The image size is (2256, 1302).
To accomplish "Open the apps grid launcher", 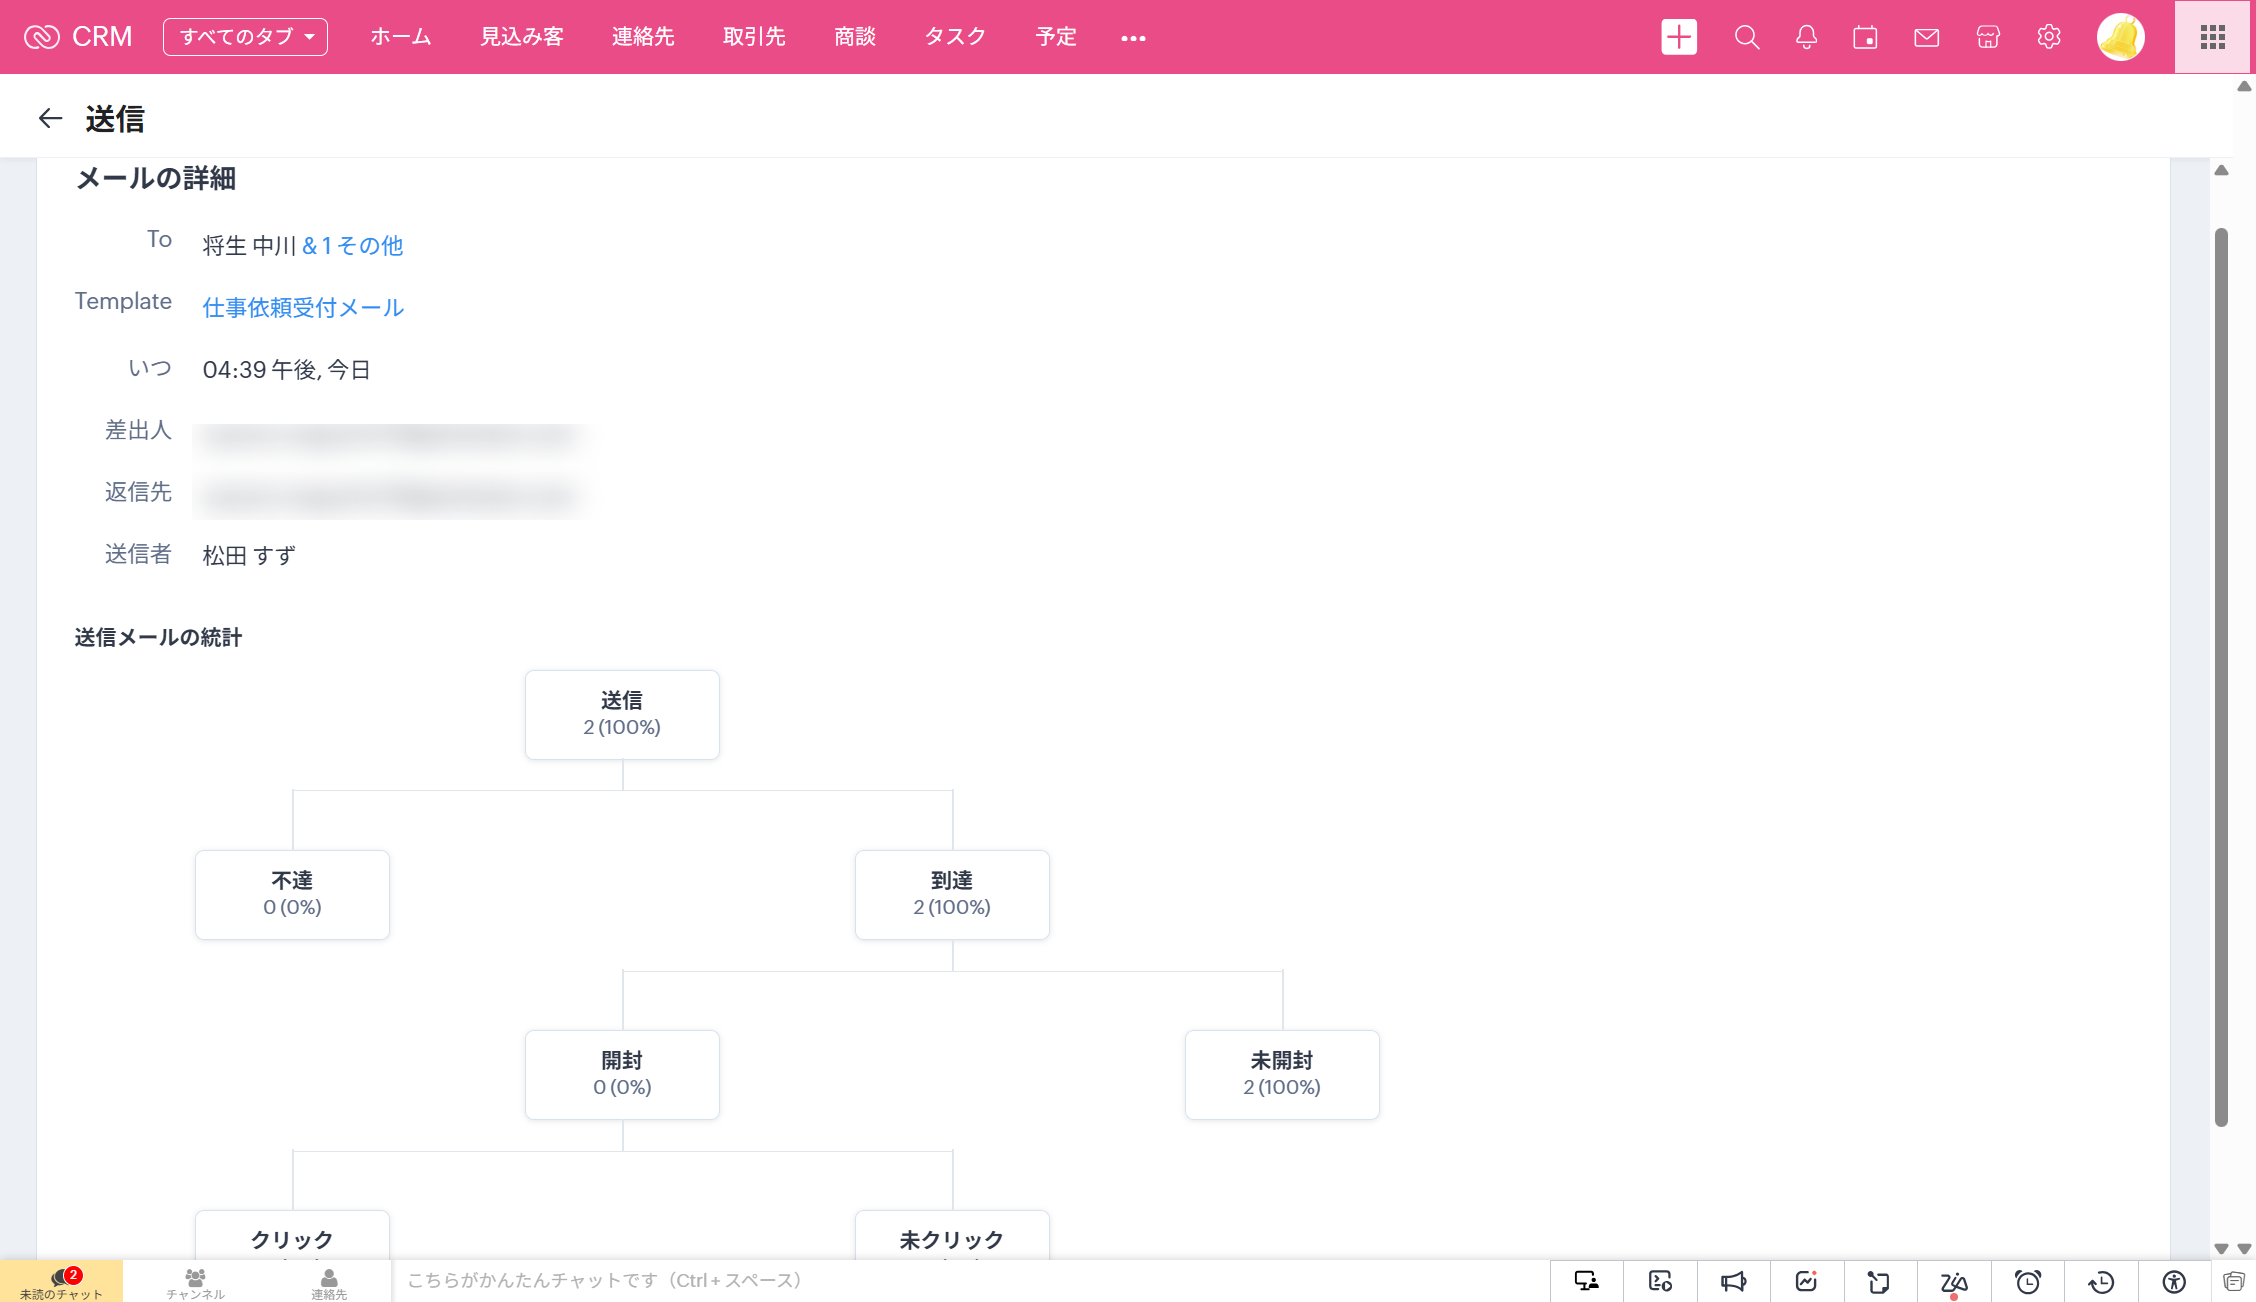I will 2213,37.
